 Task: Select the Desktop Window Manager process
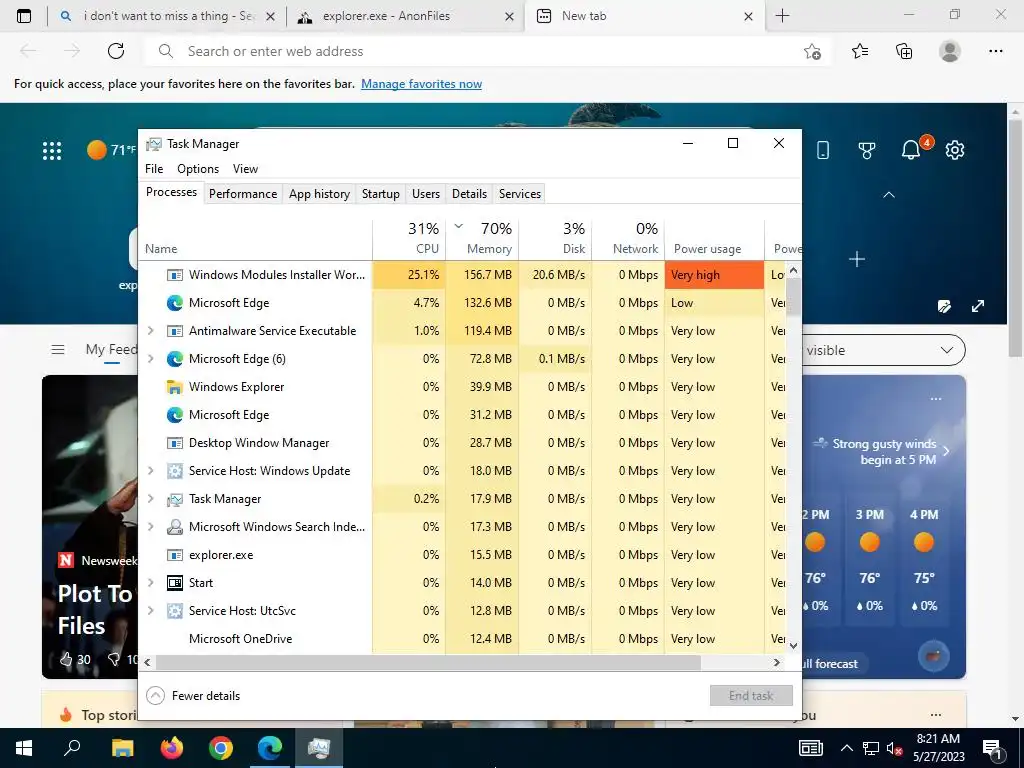[x=464, y=443]
